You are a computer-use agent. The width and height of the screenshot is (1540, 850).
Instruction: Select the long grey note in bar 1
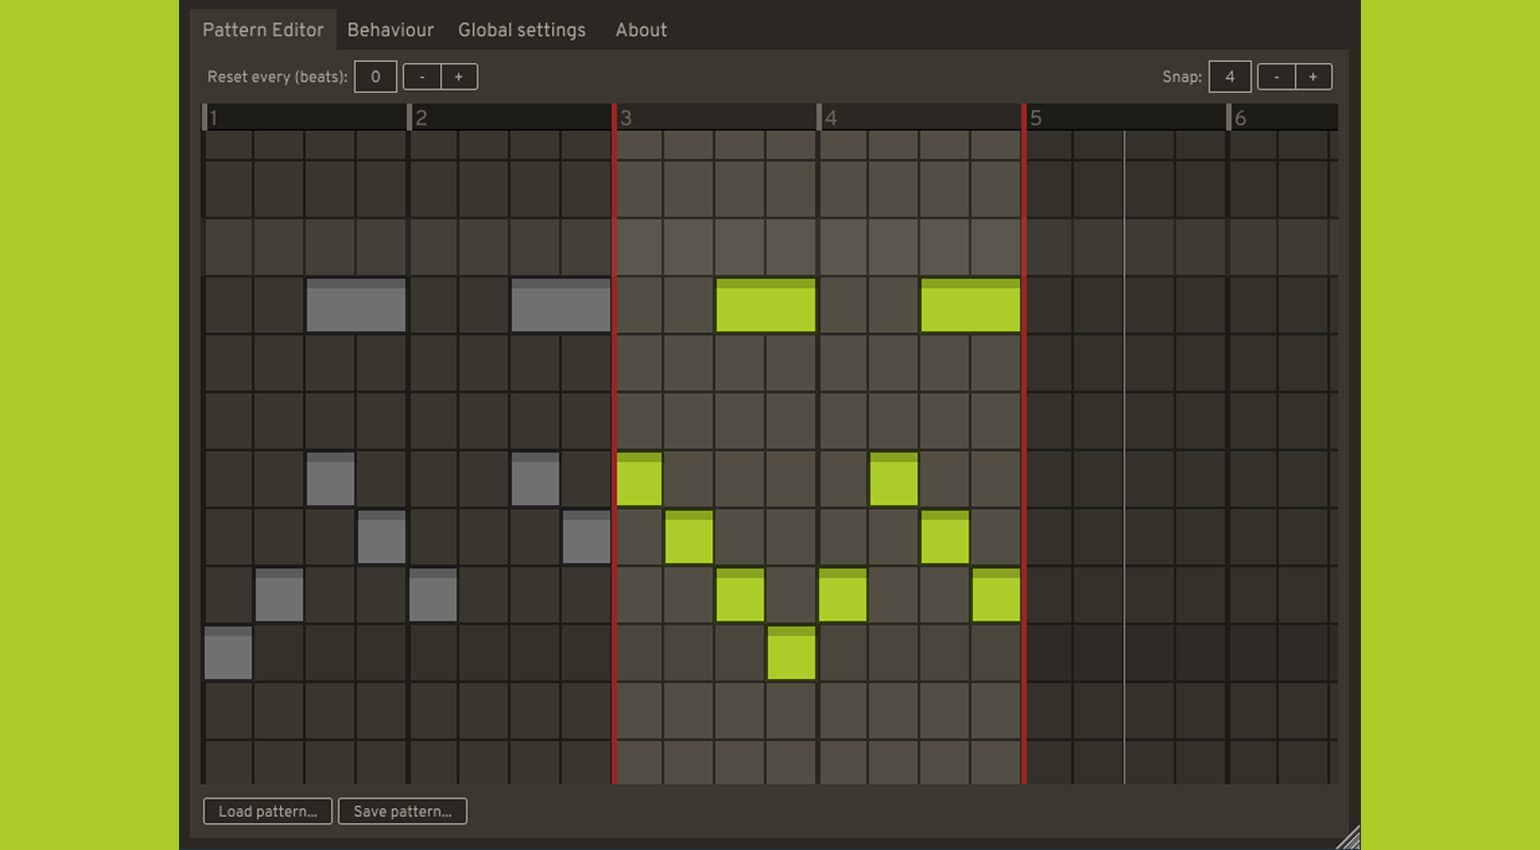pos(356,305)
